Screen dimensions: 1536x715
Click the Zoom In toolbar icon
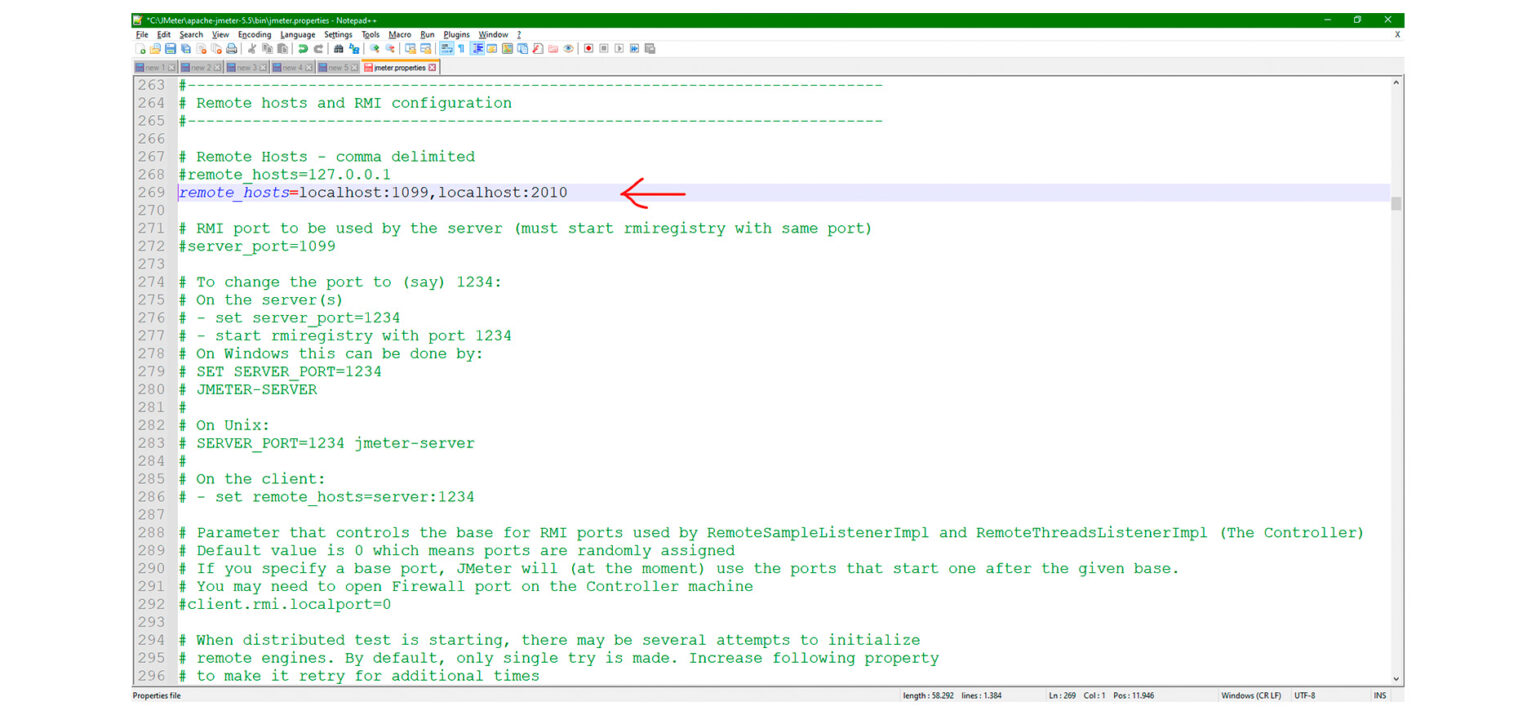[375, 48]
